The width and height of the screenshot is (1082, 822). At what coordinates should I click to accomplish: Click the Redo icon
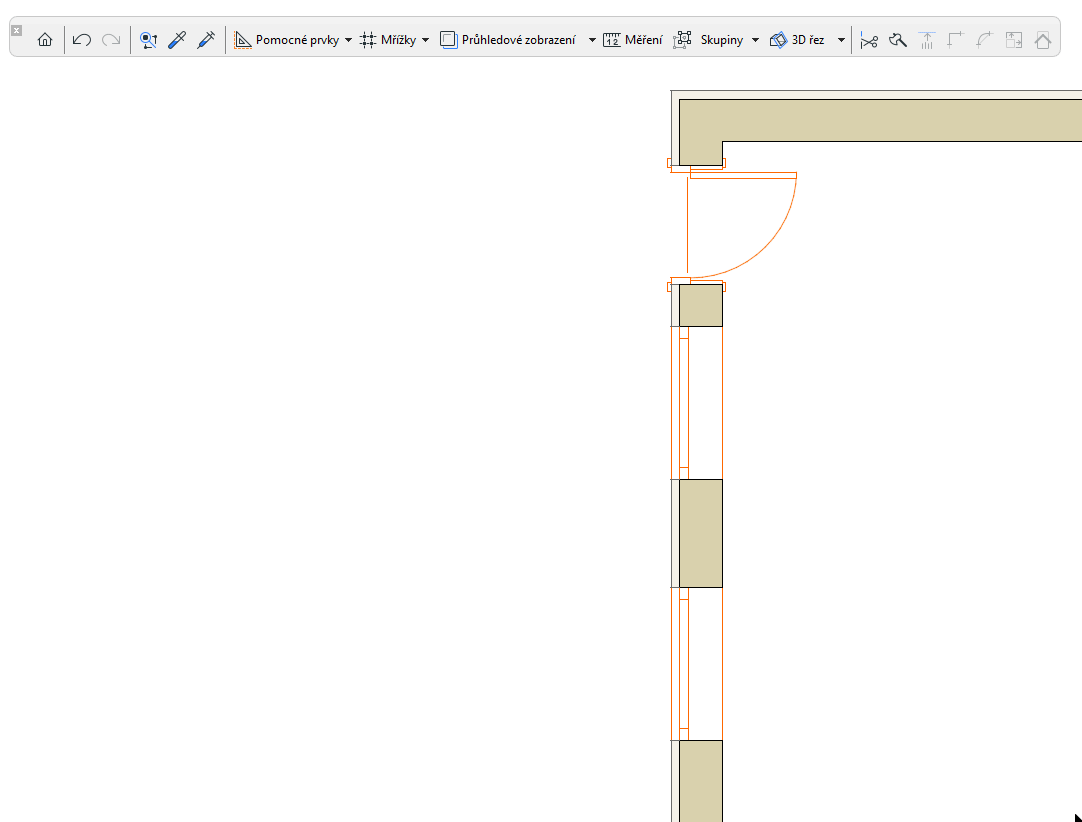pos(110,39)
